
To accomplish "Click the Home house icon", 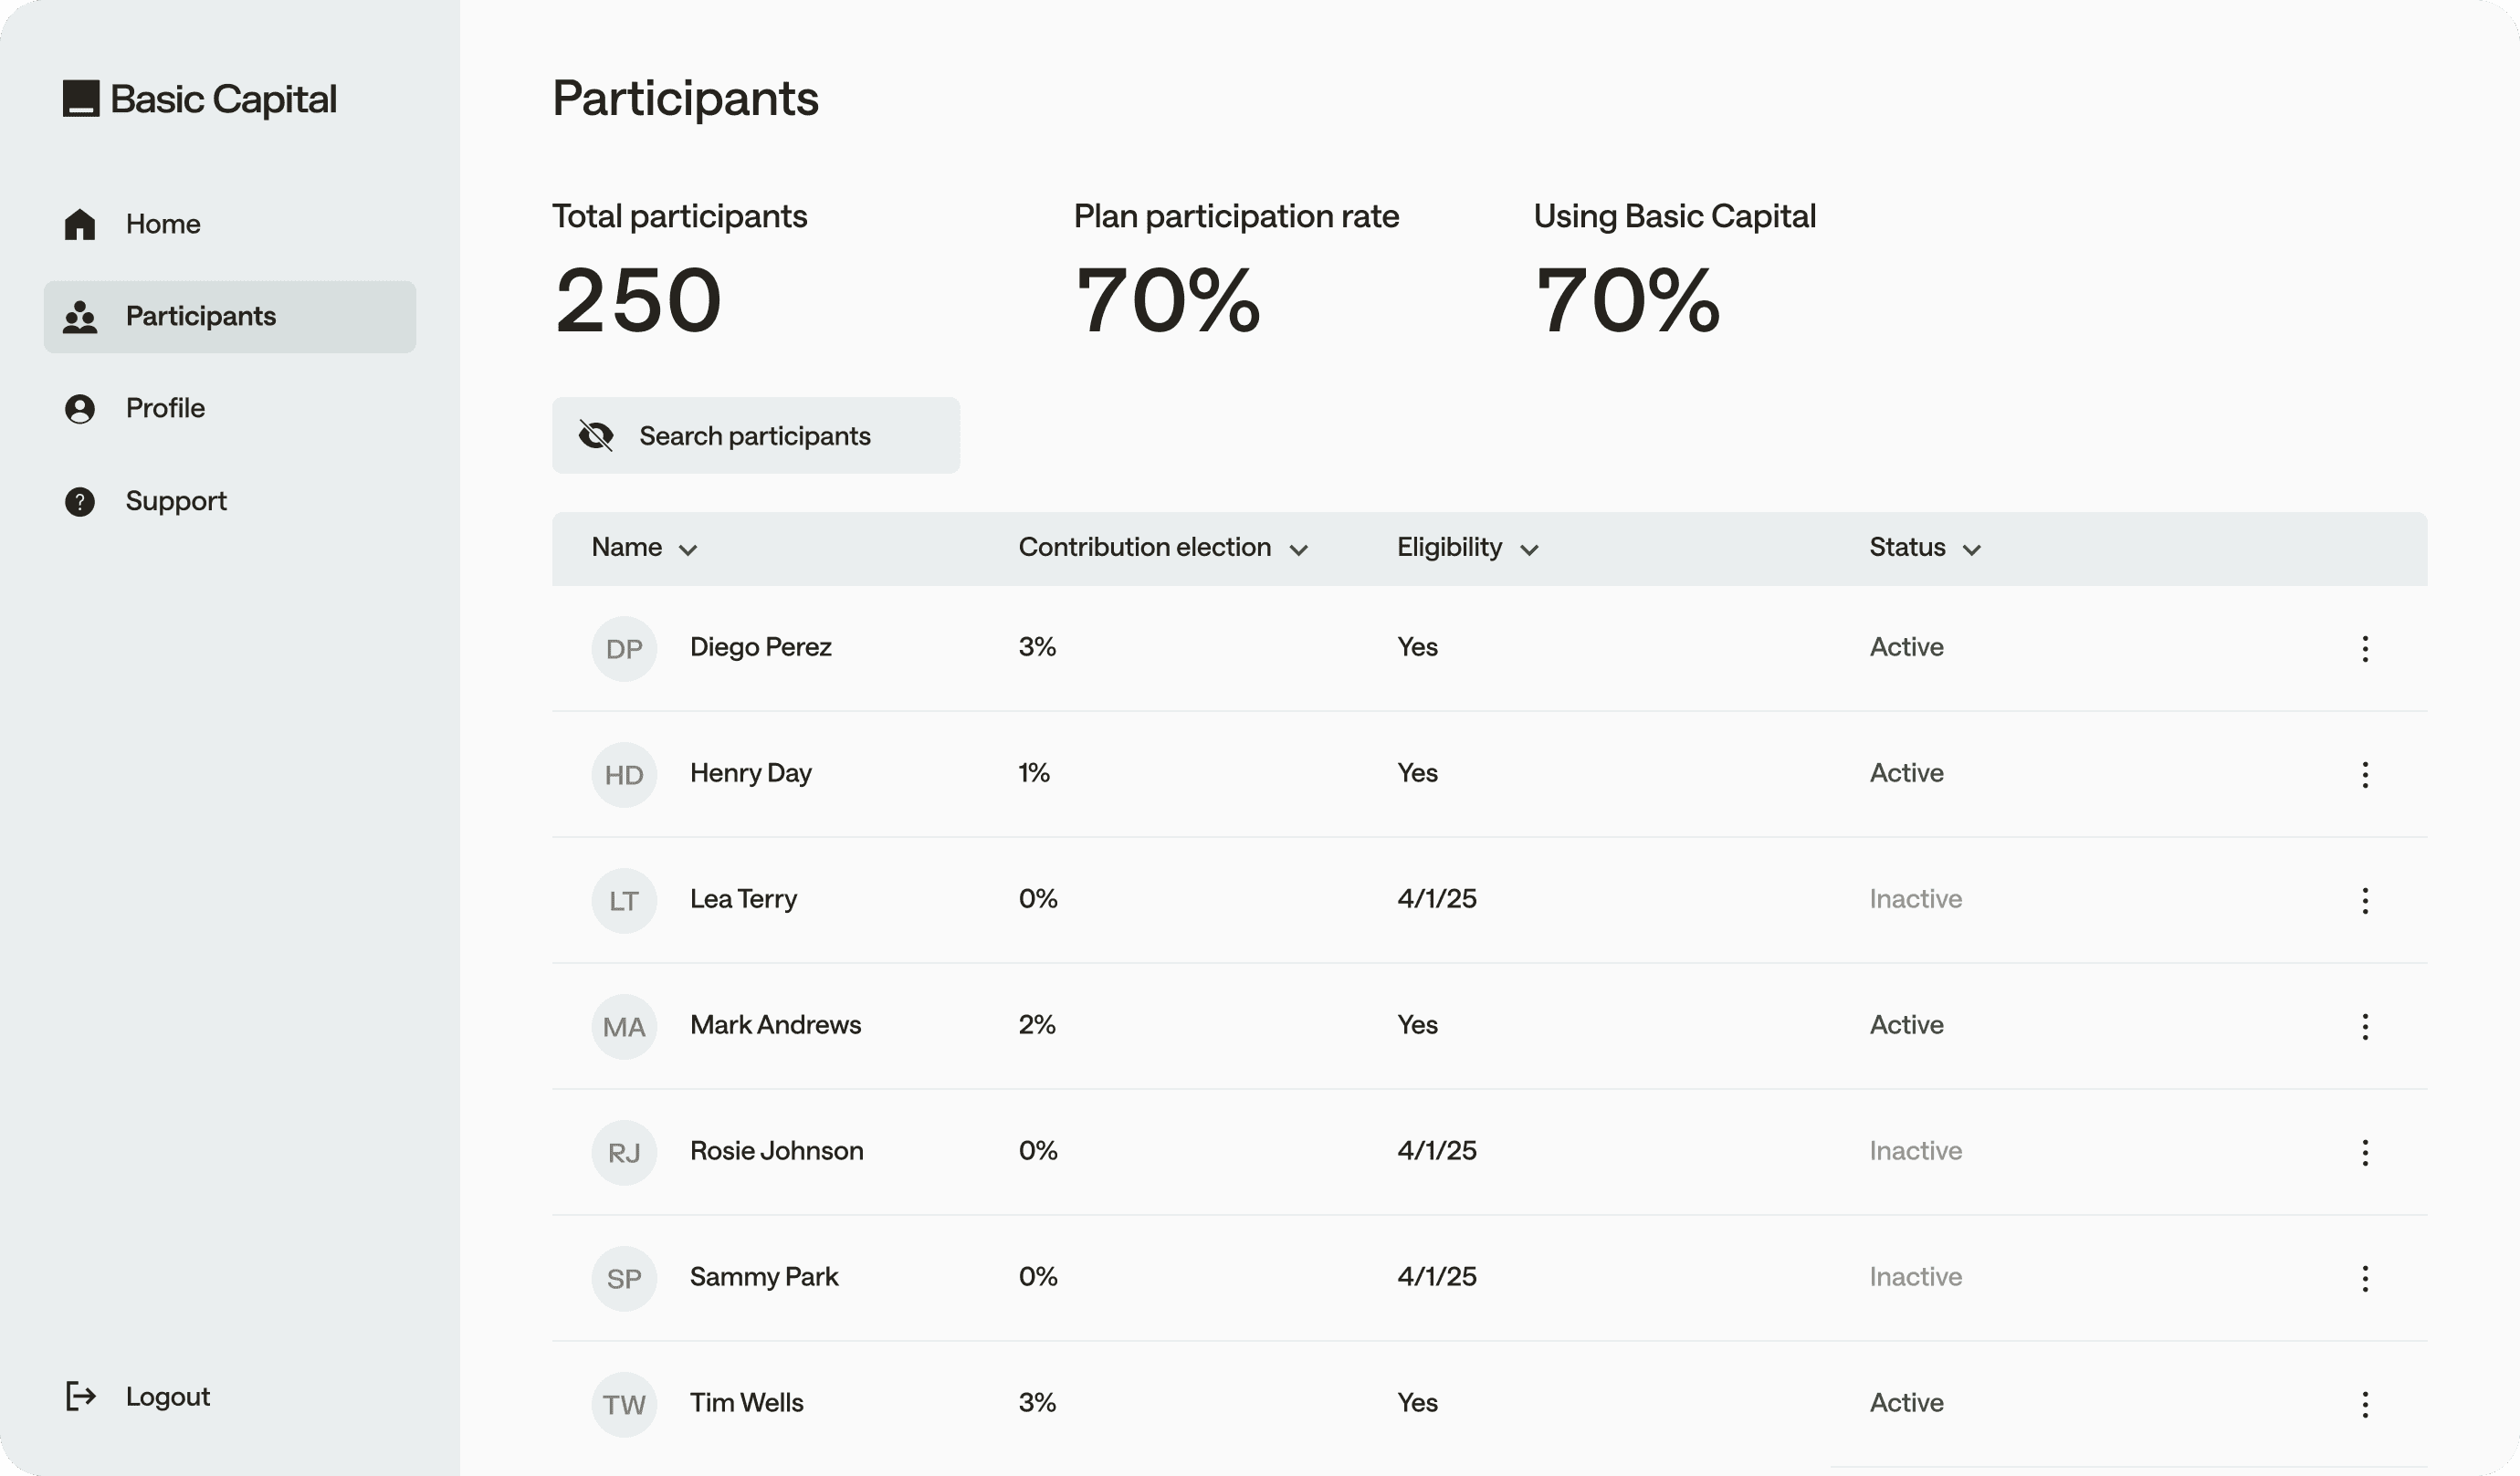I will point(80,224).
